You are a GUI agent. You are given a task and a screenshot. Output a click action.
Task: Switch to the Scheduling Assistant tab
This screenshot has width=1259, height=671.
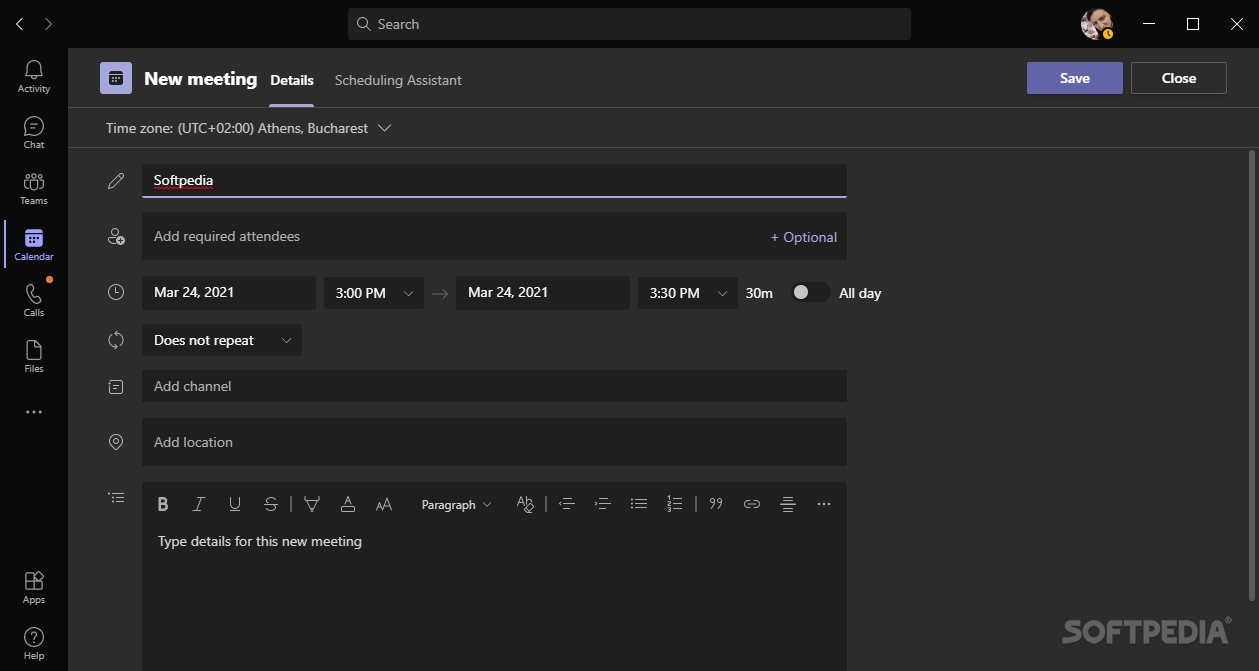tap(398, 80)
